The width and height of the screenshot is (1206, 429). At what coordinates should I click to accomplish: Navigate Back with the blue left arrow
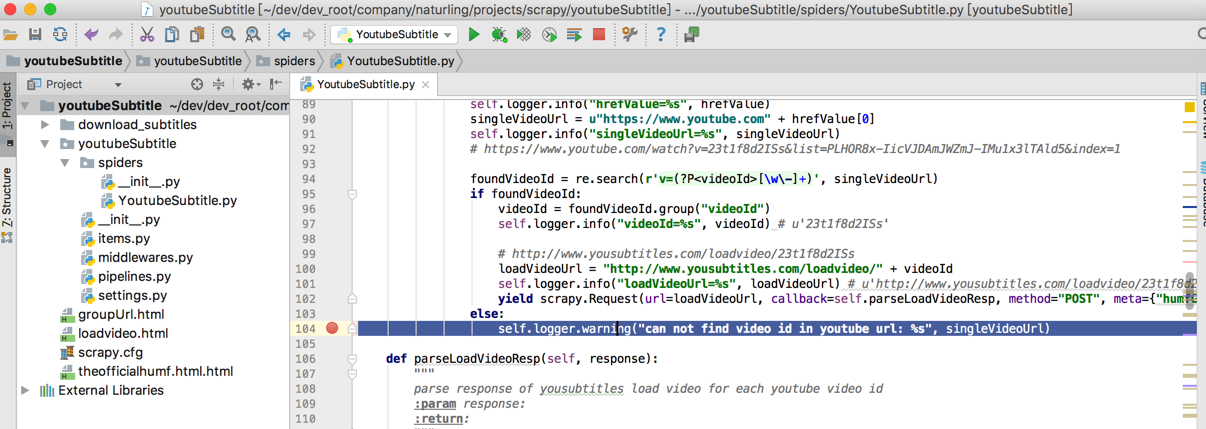click(284, 35)
